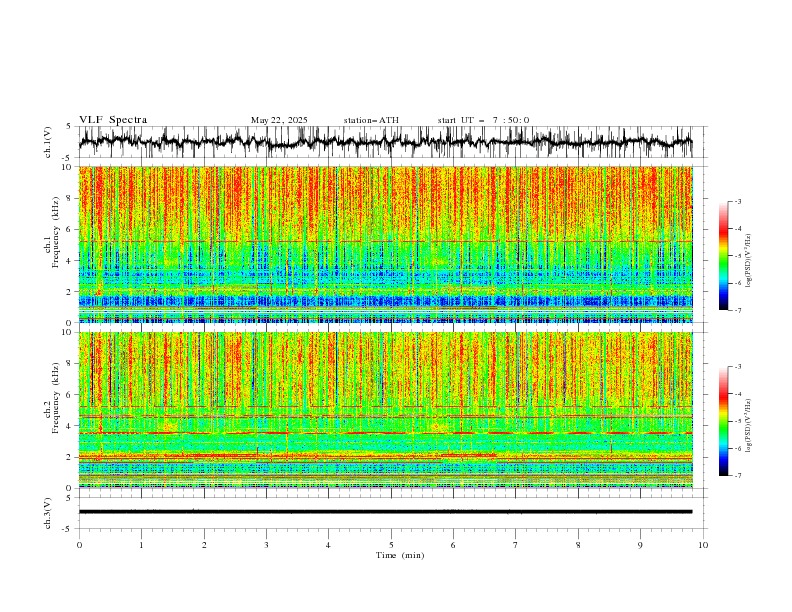Click the "-7" tick on ch.2 color bar
The height and width of the screenshot is (612, 792).
pos(738,475)
